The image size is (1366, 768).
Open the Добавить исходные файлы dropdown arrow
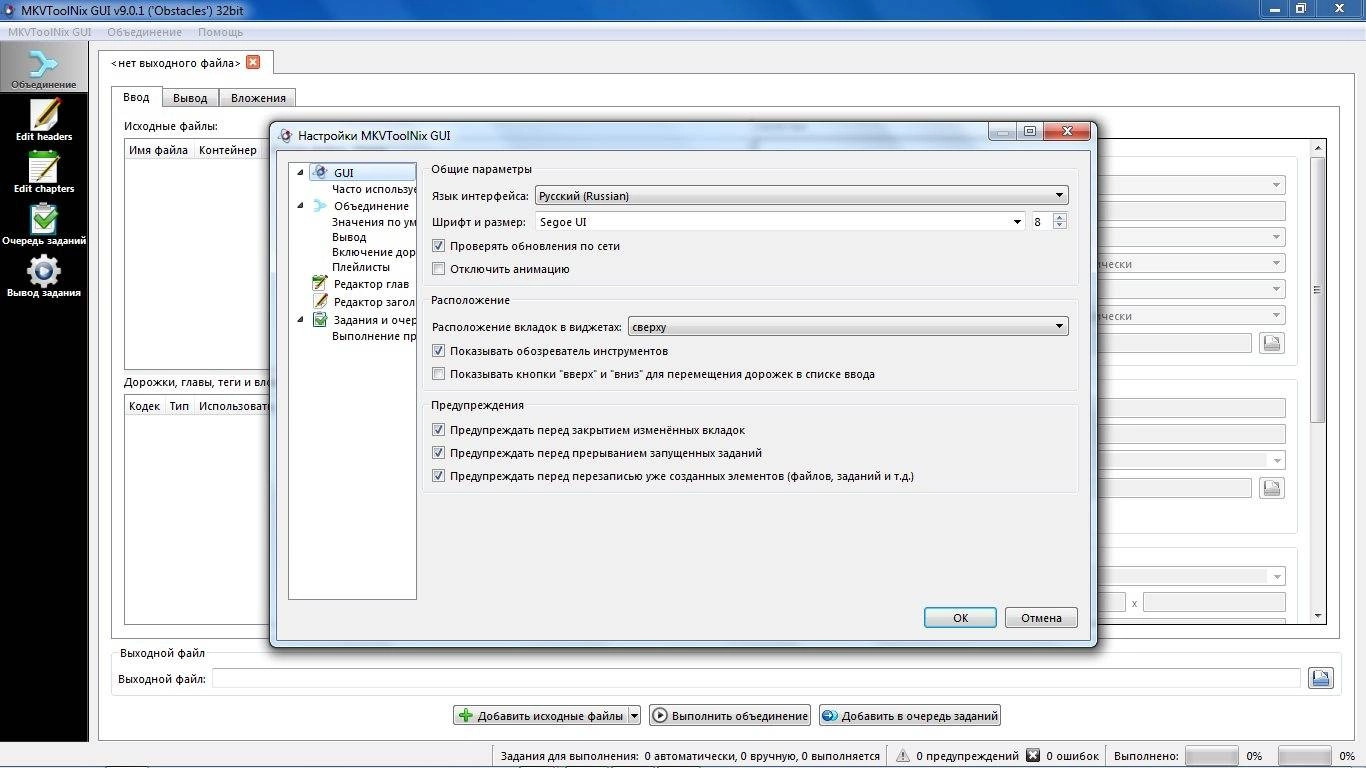click(x=634, y=716)
